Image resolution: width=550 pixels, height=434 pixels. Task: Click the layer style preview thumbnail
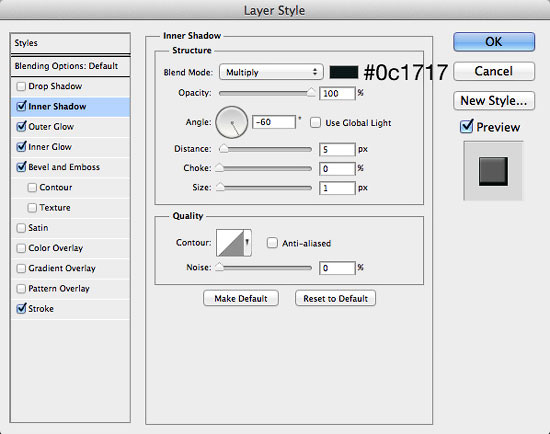(x=493, y=171)
